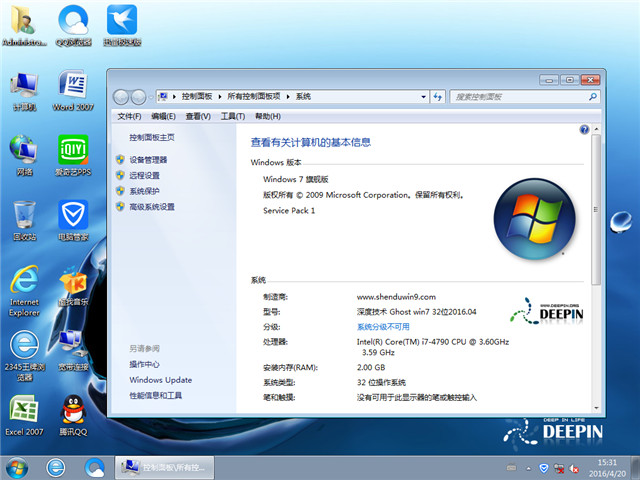Click the Forward navigation button
This screenshot has width=640, height=480.
pyautogui.click(x=138, y=97)
